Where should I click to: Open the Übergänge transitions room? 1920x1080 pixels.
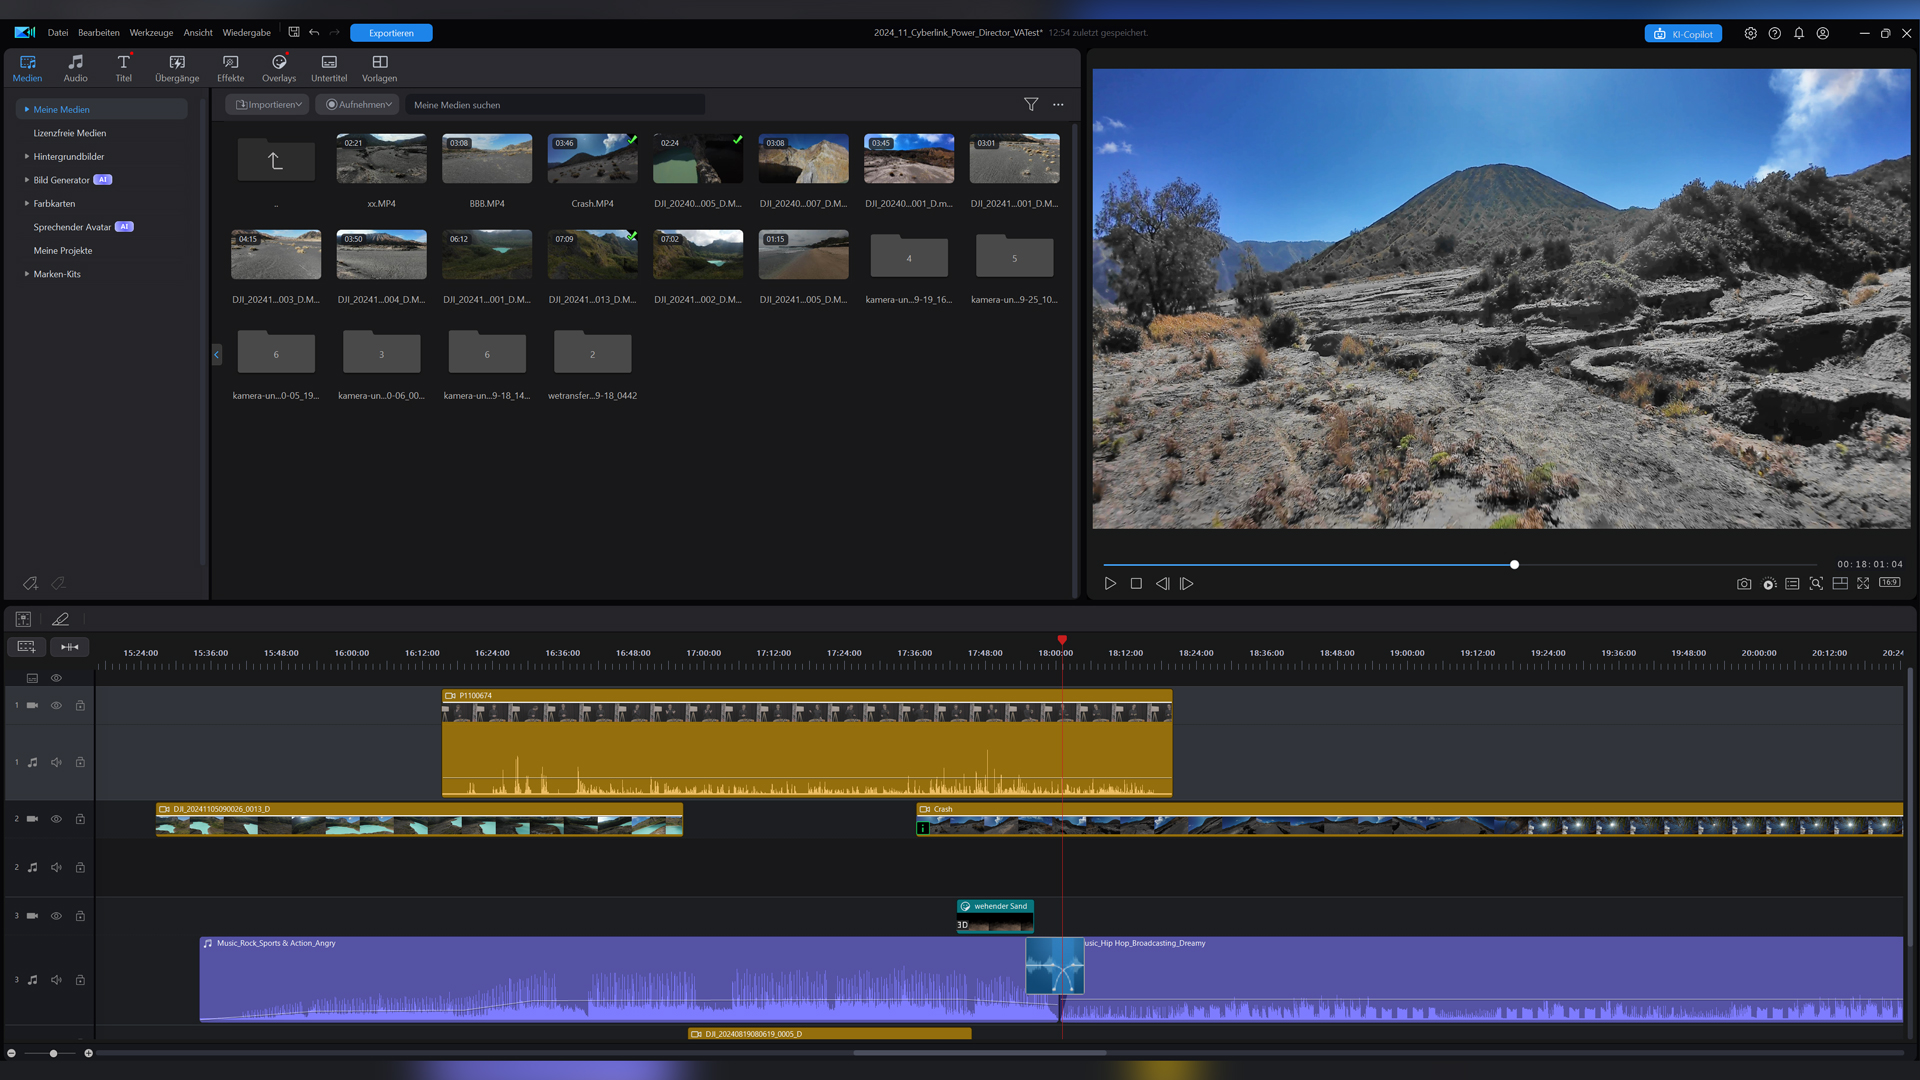[177, 68]
